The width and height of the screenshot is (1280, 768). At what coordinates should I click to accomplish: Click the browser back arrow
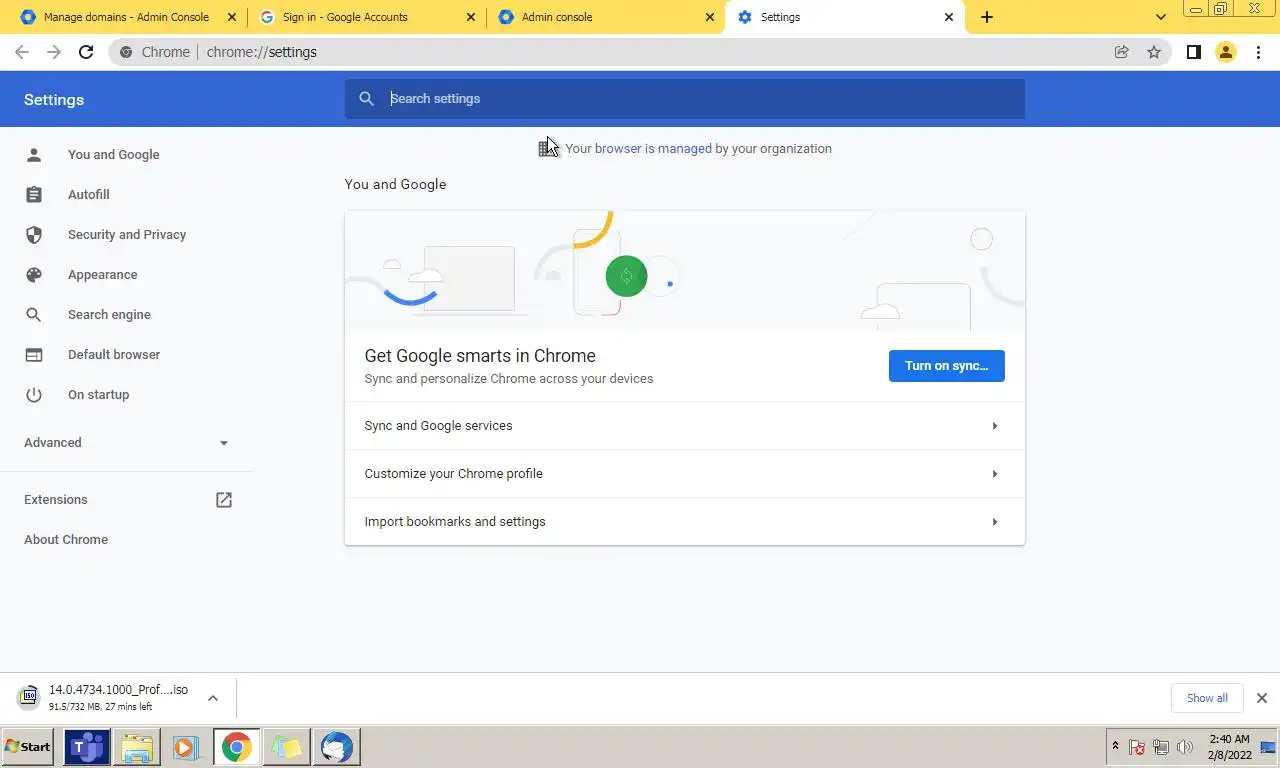coord(22,52)
